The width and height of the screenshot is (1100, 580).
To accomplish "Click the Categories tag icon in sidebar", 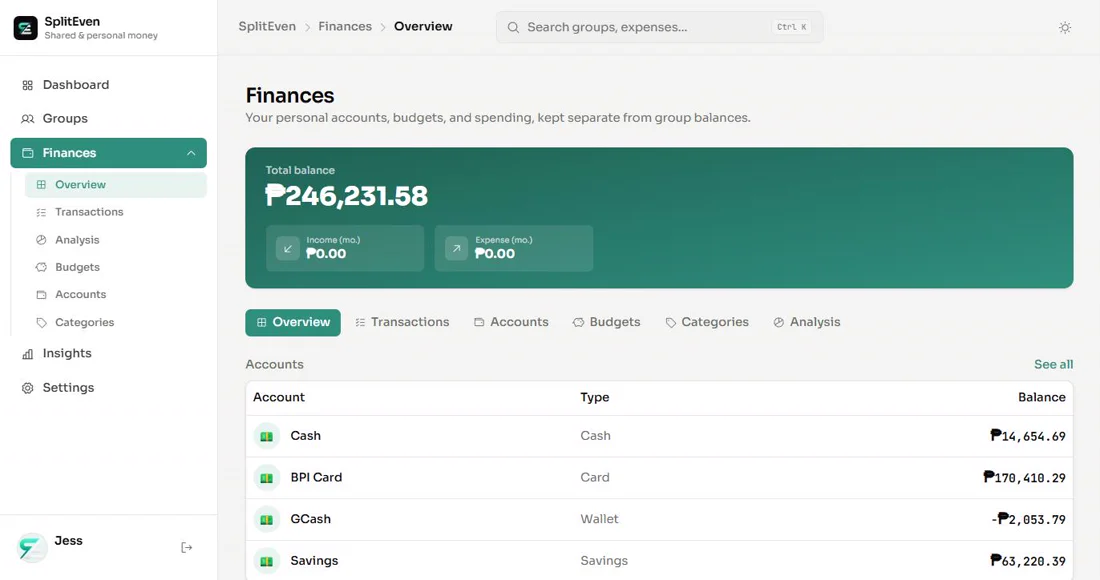I will click(x=41, y=323).
